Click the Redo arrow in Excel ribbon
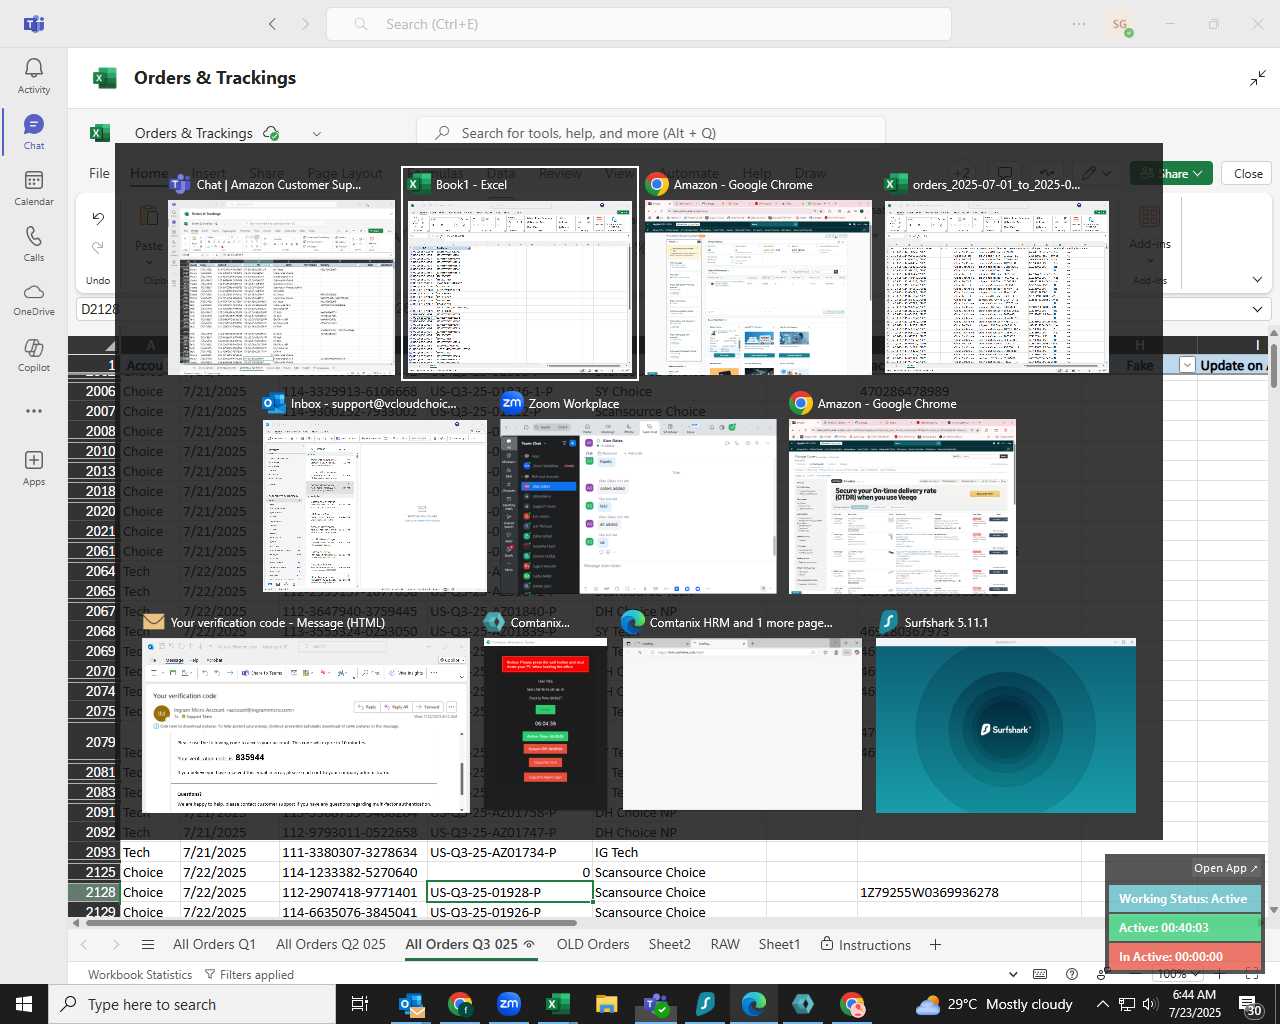Viewport: 1280px width, 1024px height. pyautogui.click(x=98, y=247)
